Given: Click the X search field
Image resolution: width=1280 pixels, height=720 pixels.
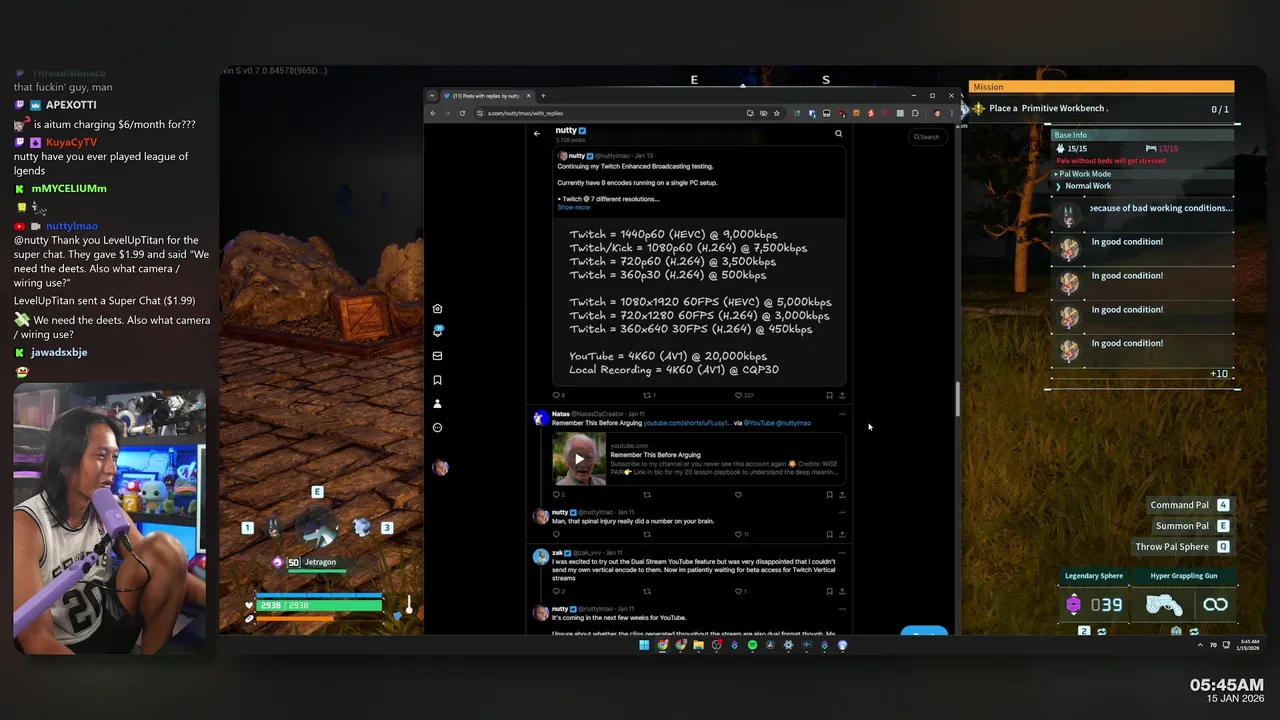Looking at the screenshot, I should click(x=927, y=137).
